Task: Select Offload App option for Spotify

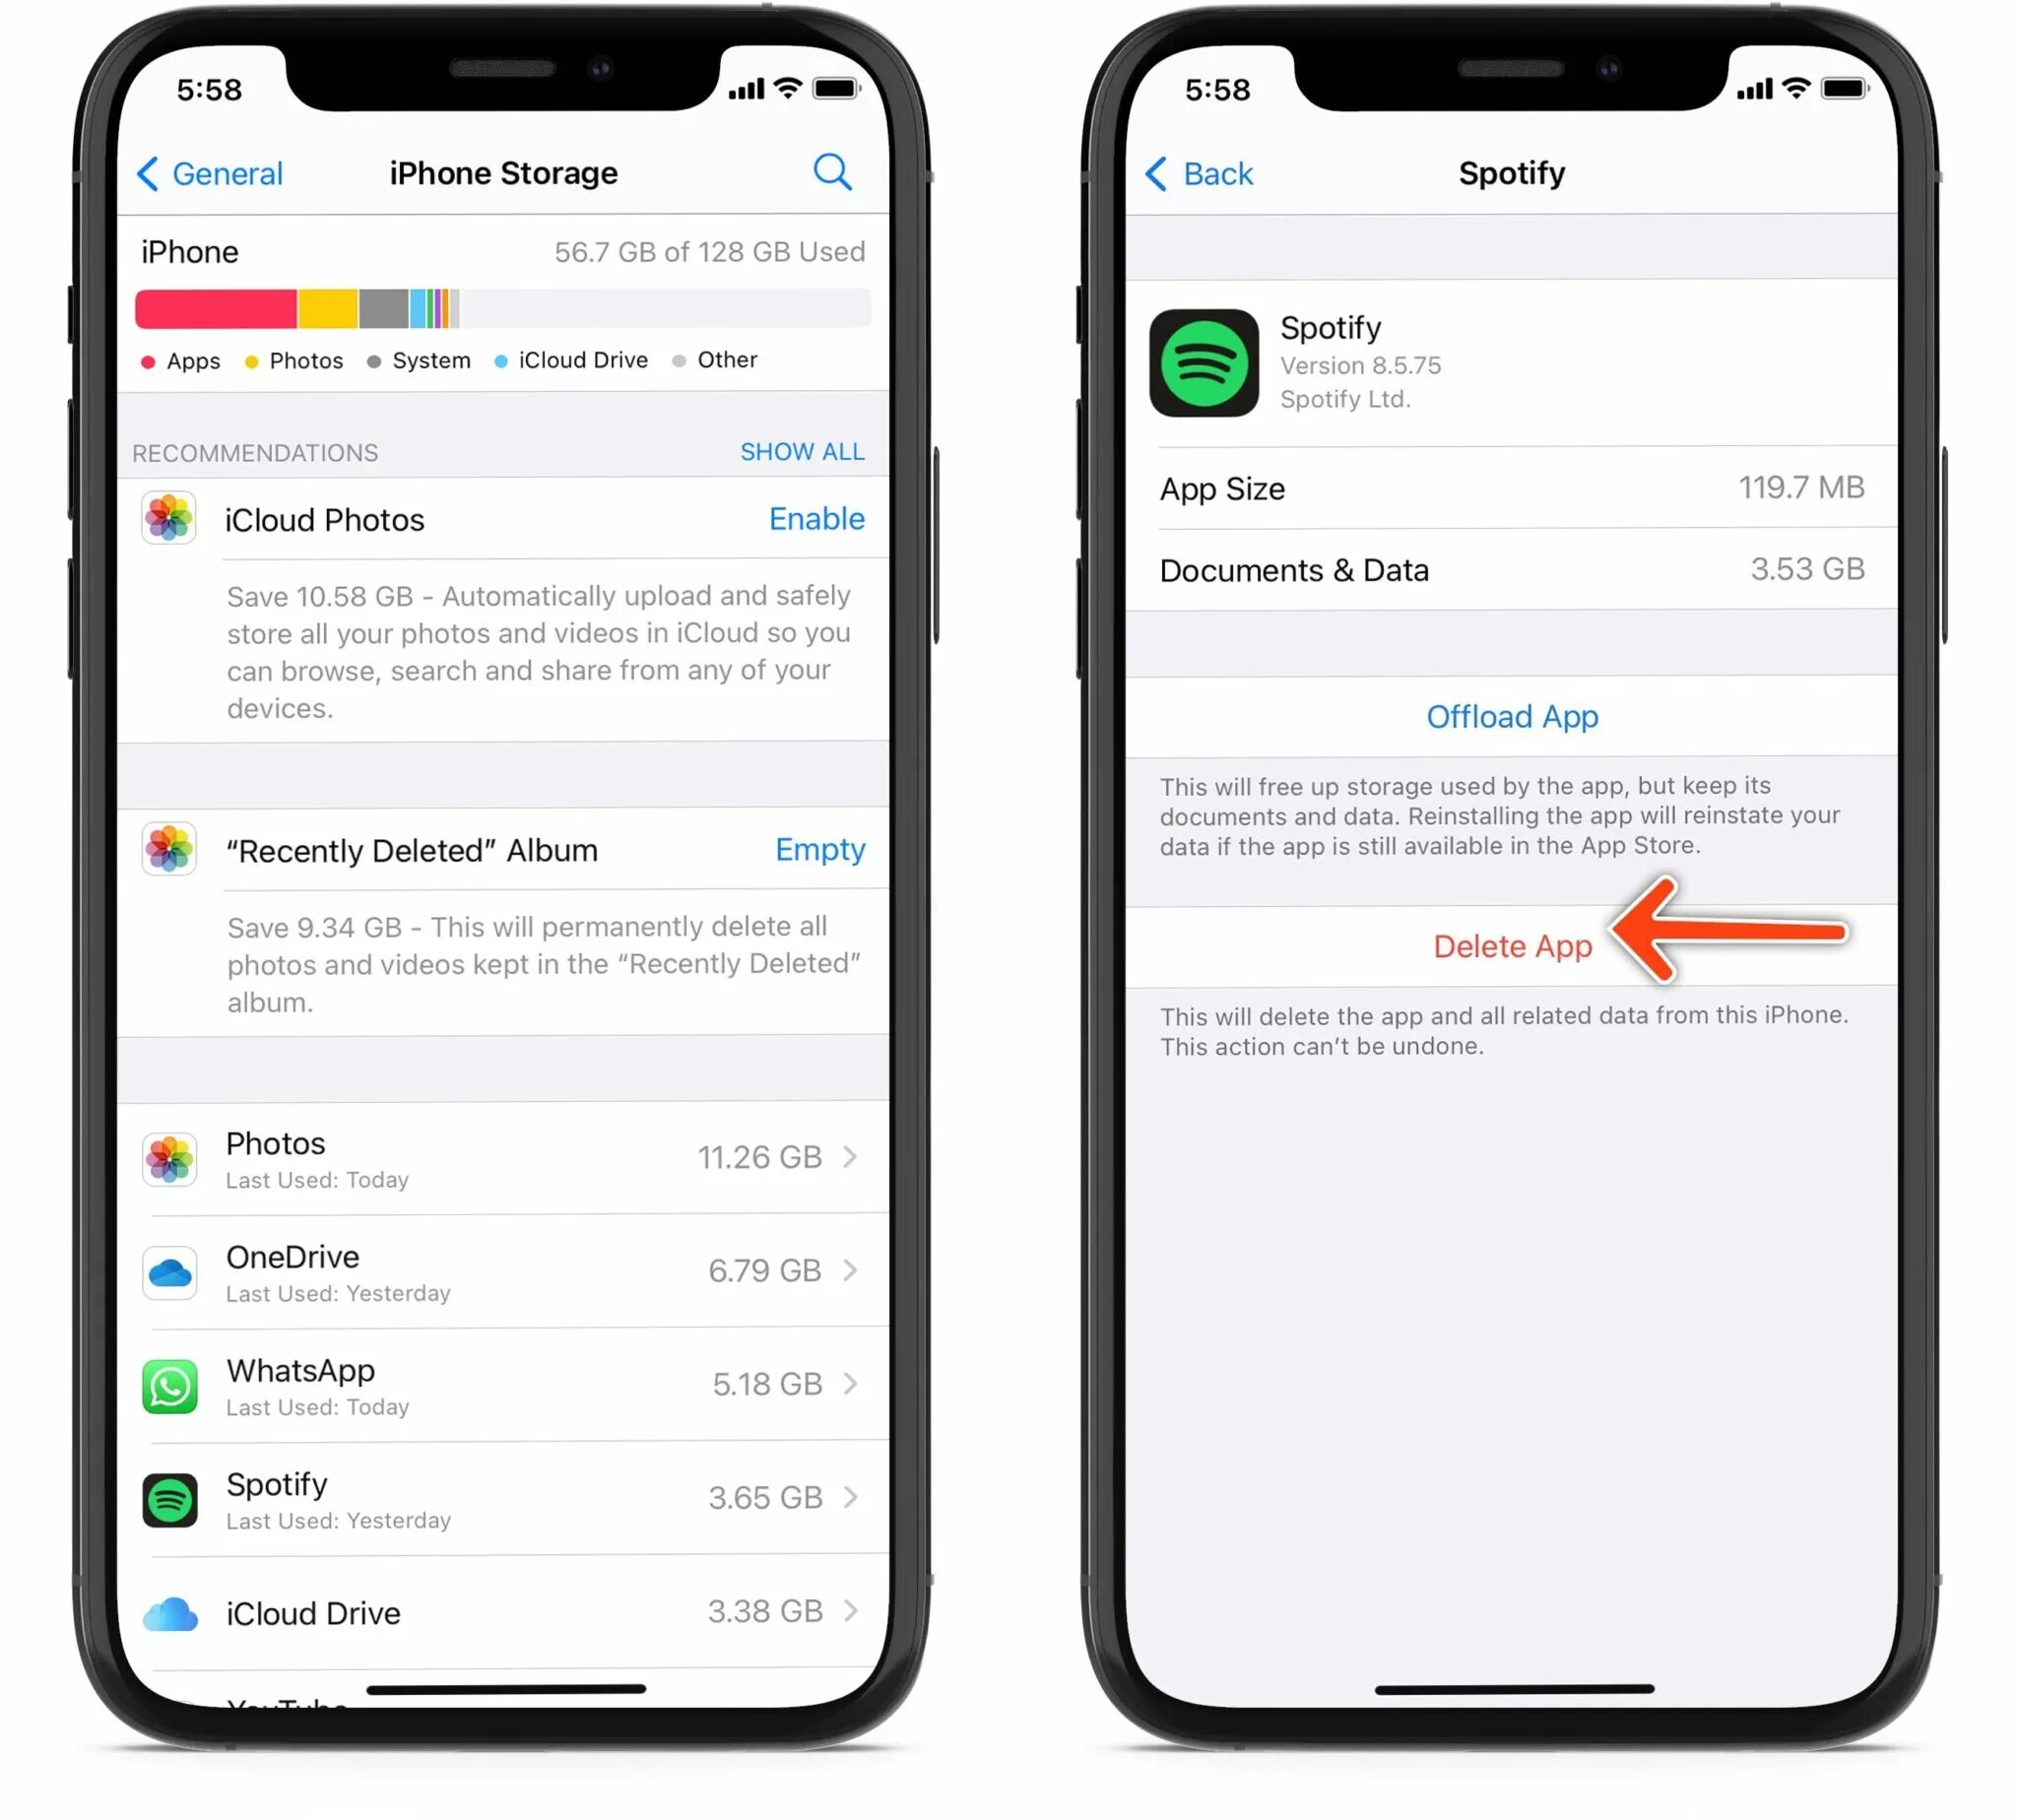Action: (1511, 715)
